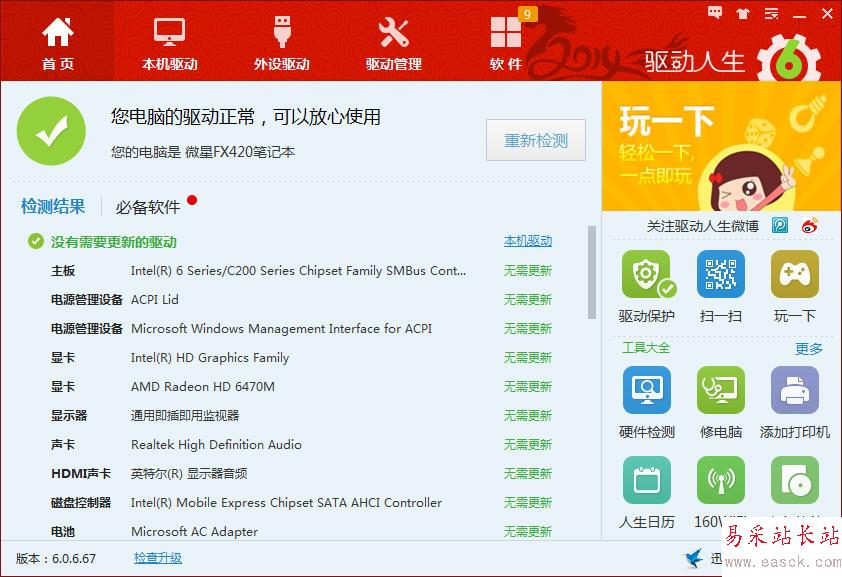
Task: Click the 检查升级 link
Action: [x=158, y=558]
